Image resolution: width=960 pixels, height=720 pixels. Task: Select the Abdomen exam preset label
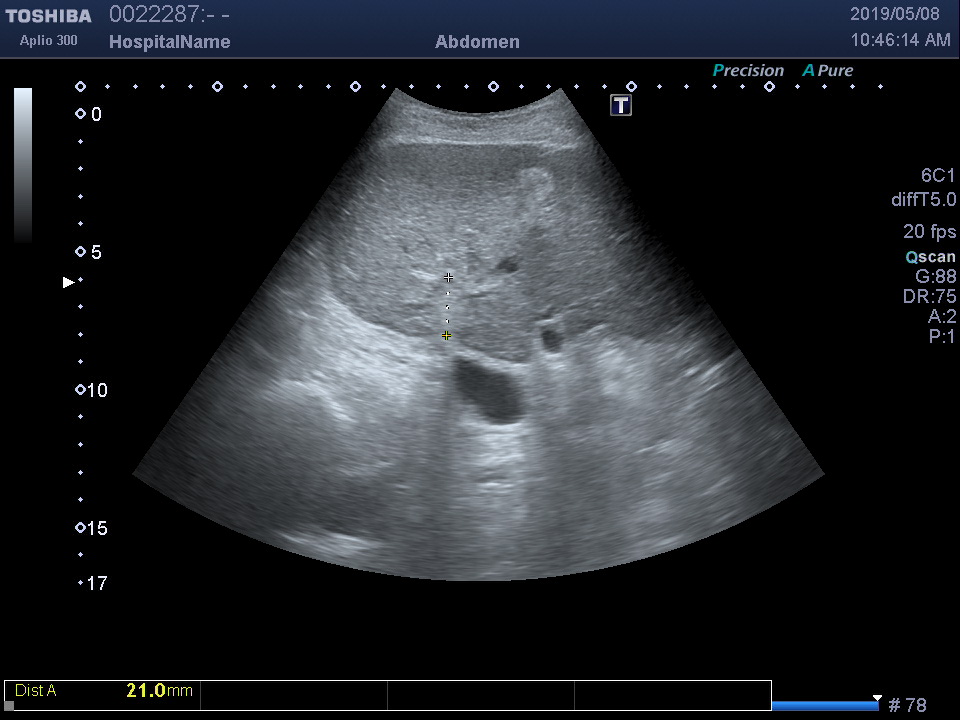pos(477,42)
